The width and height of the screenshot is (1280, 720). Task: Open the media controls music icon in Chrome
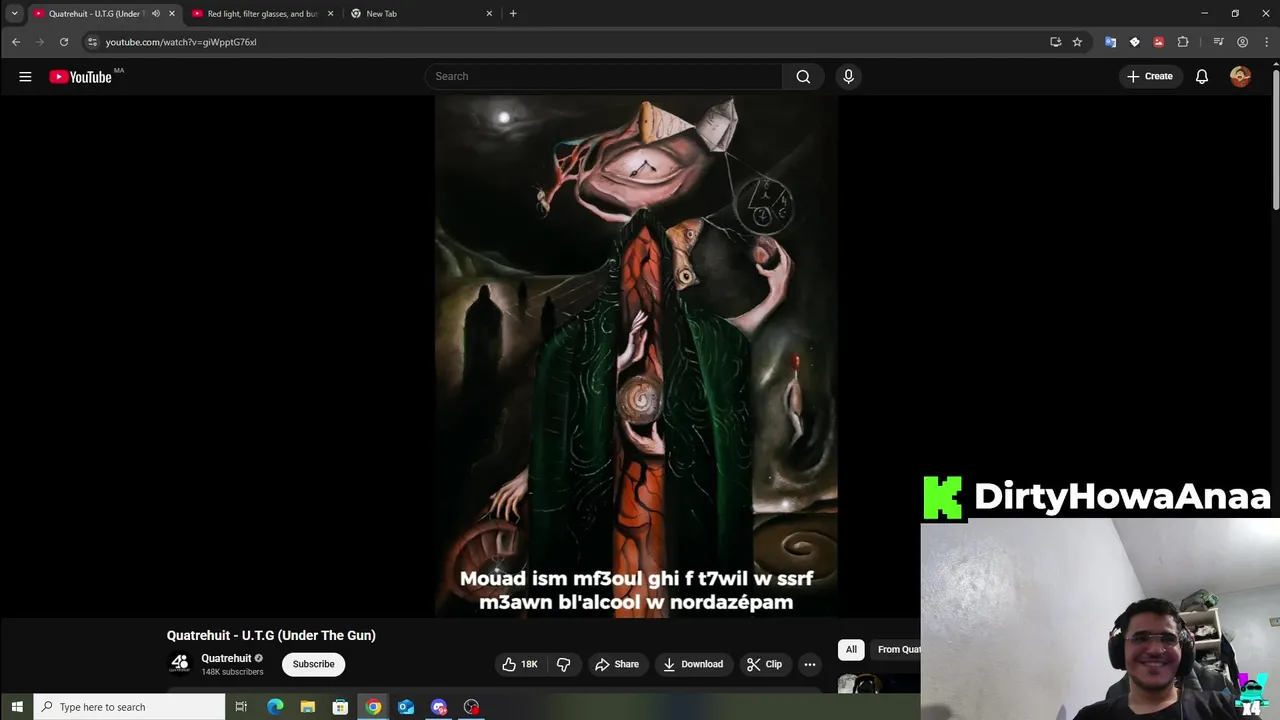(x=1218, y=42)
